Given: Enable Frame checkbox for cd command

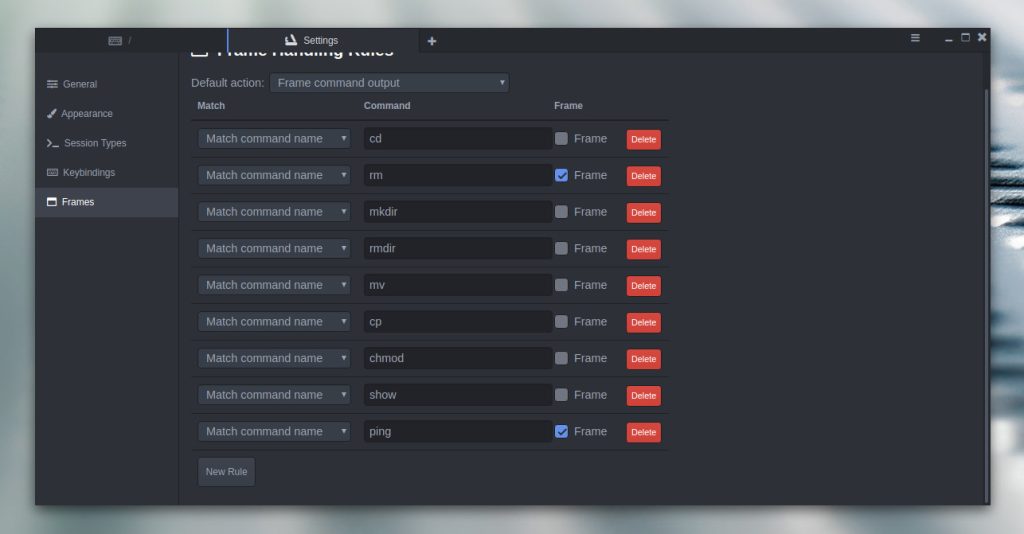Looking at the screenshot, I should [x=562, y=139].
